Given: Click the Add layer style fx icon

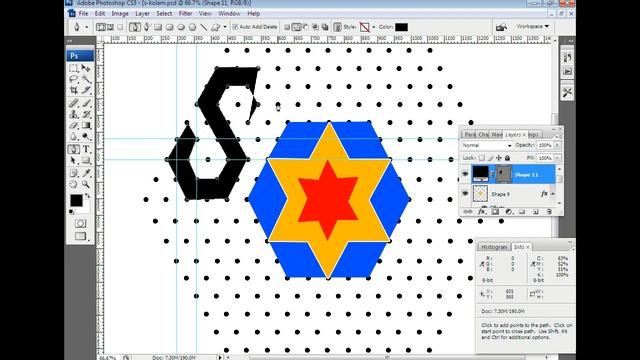Looking at the screenshot, I should pyautogui.click(x=482, y=211).
